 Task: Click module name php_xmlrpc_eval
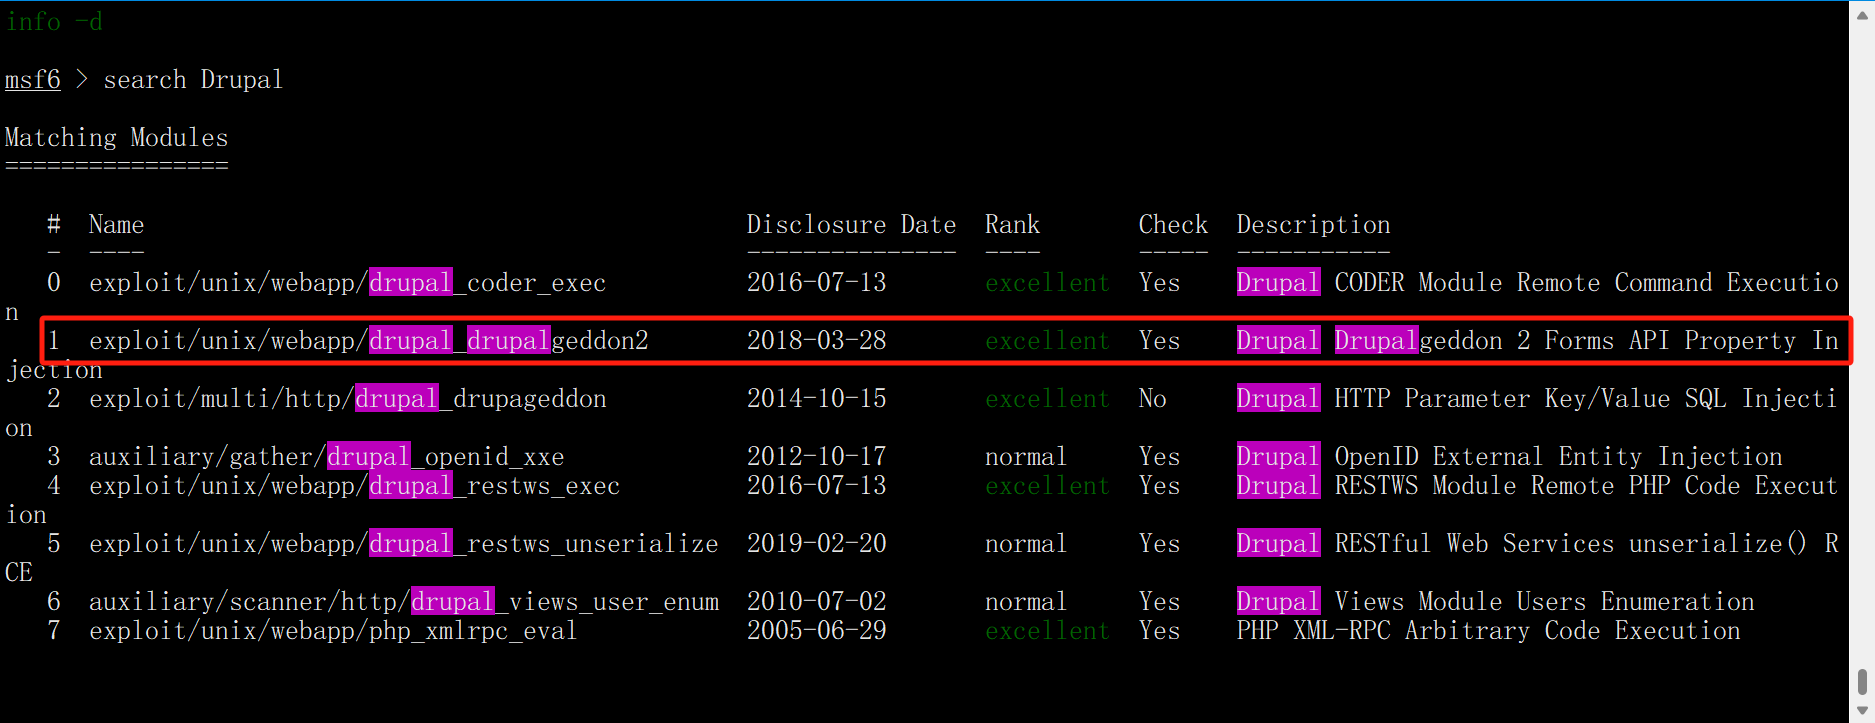[x=333, y=631]
